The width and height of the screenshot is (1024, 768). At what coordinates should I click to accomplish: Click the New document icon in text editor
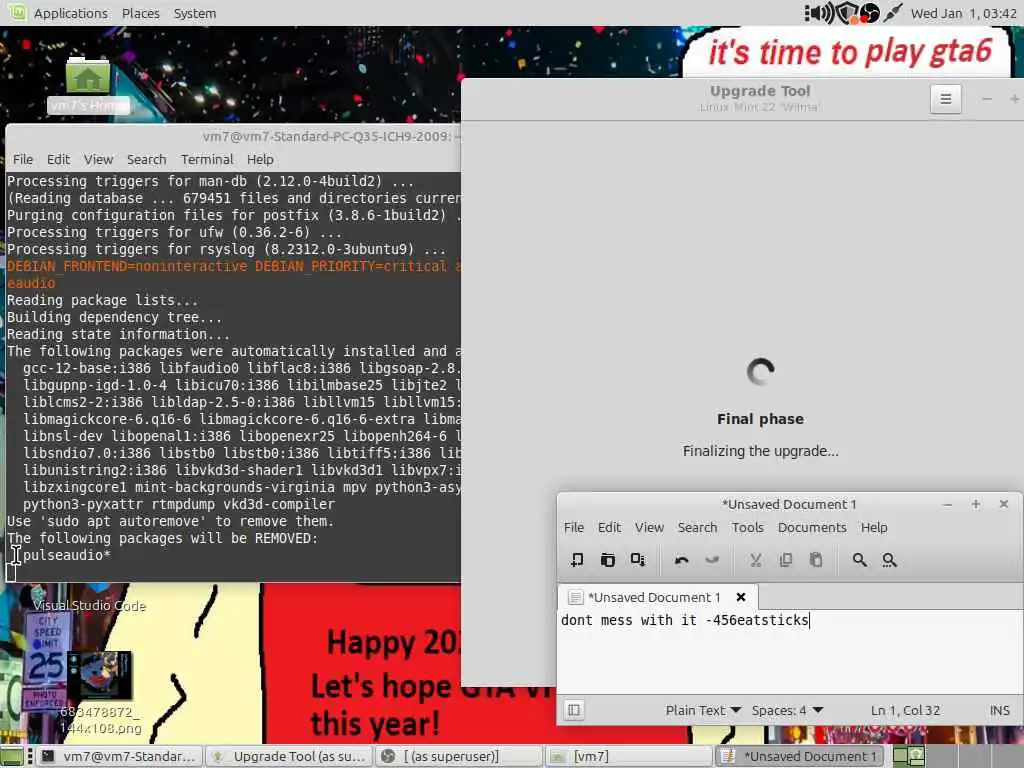(x=577, y=560)
